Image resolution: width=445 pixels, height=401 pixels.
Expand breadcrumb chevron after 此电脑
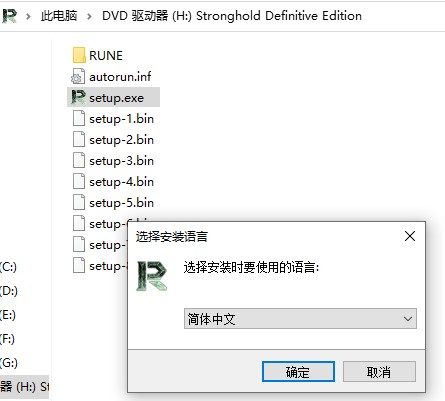89,16
